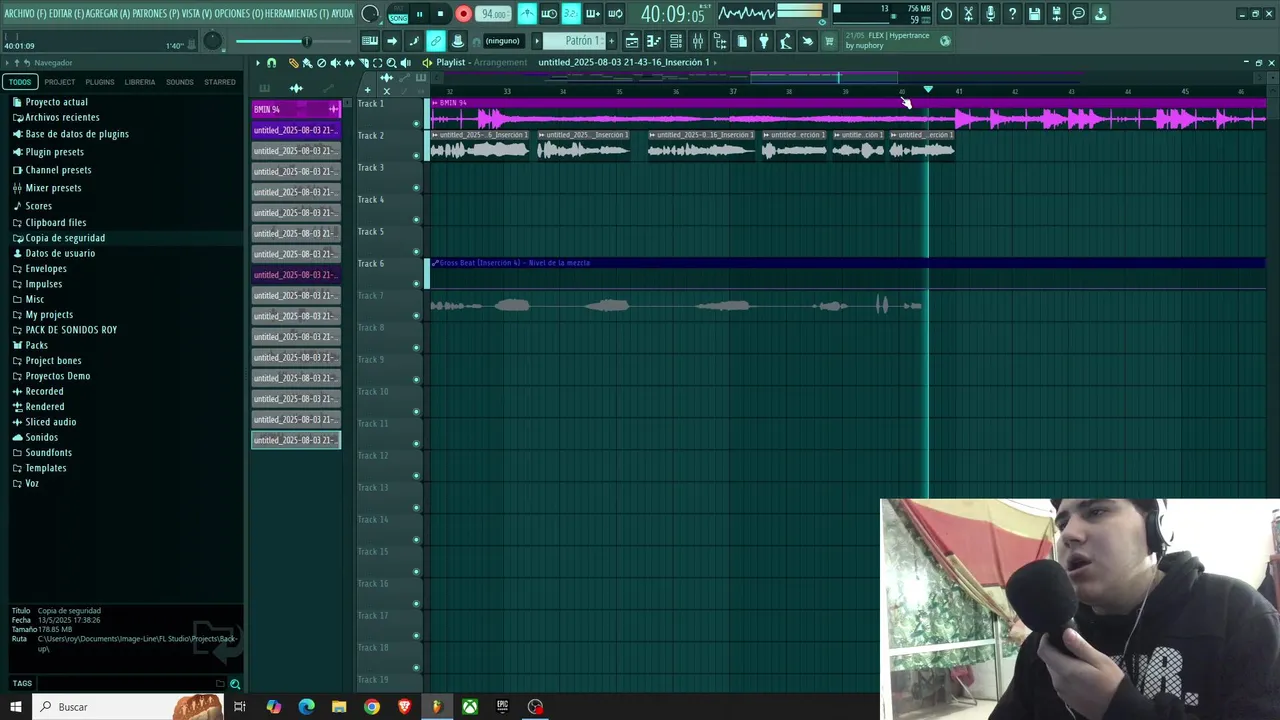Open the VISTA (V) menu

(197, 14)
